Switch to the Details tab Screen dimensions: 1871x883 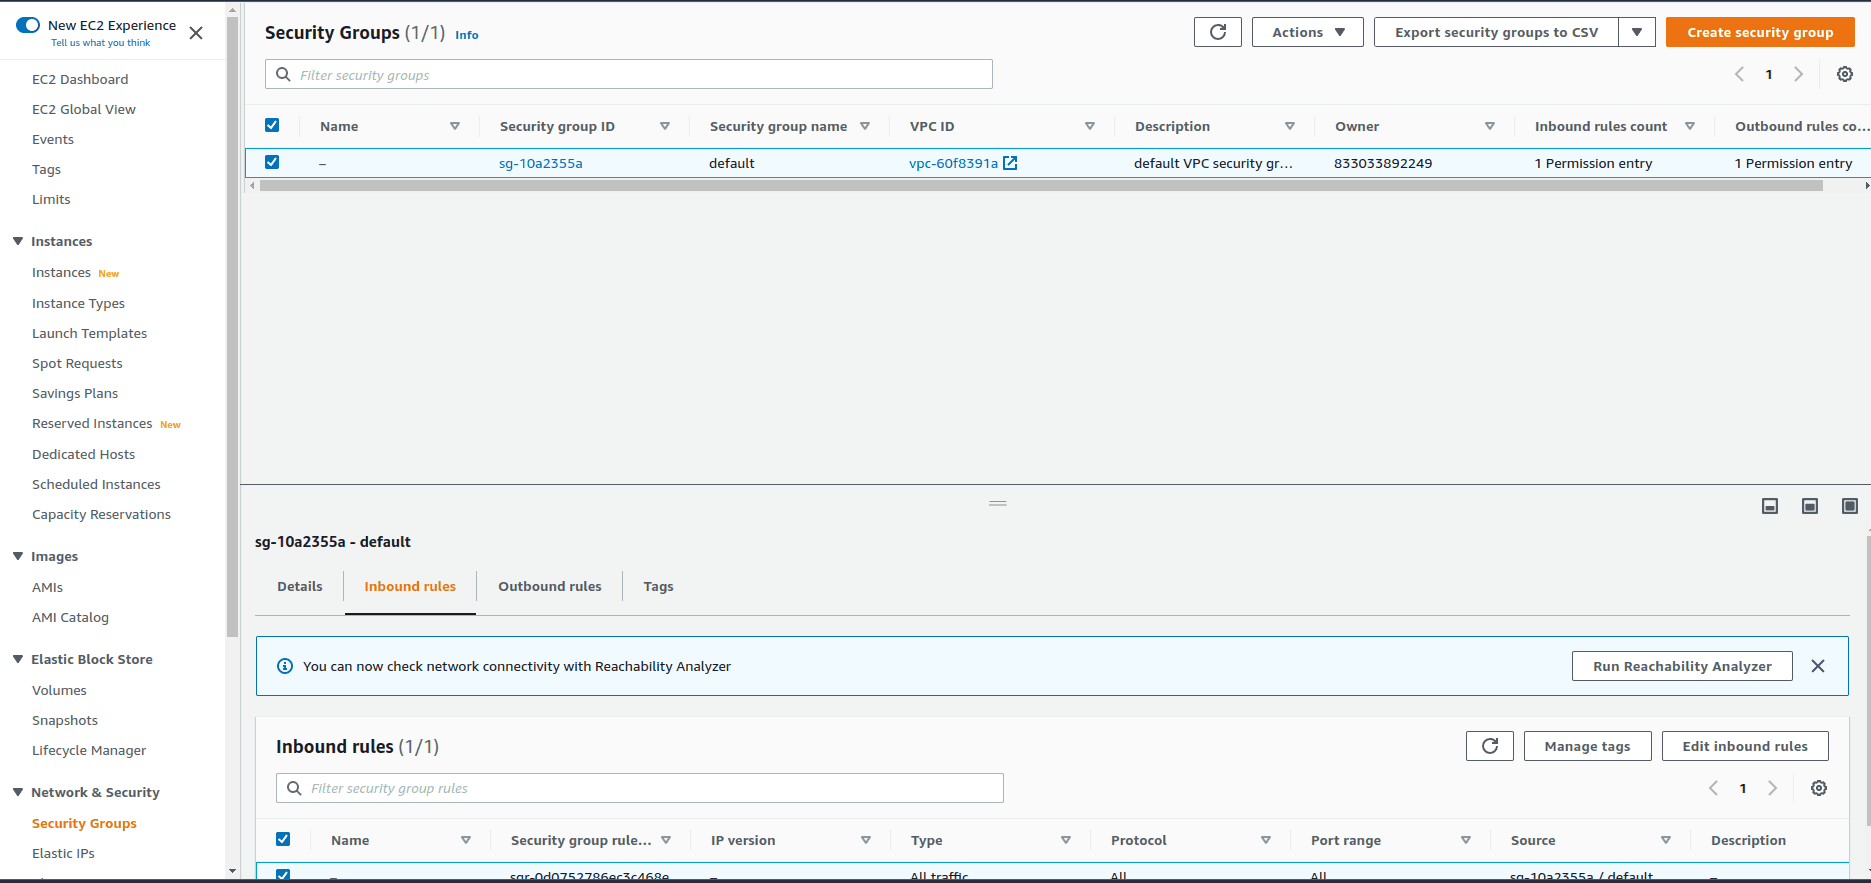coord(300,586)
